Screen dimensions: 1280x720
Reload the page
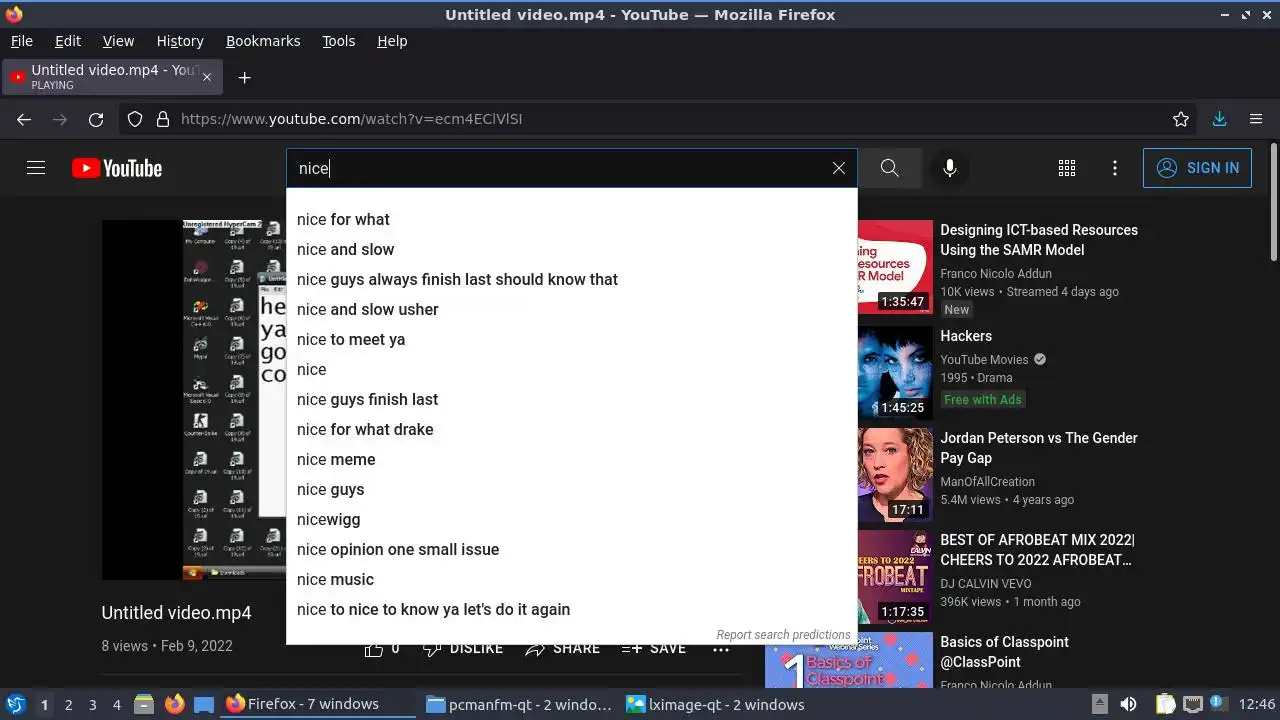pos(96,119)
